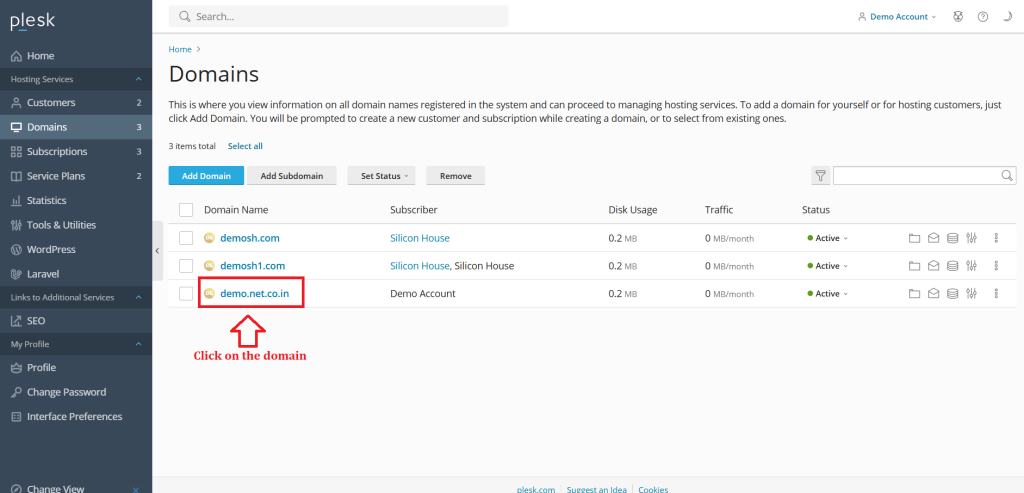Open Tools & Utilities in the sidebar
The width and height of the screenshot is (1024, 493).
pos(76,225)
